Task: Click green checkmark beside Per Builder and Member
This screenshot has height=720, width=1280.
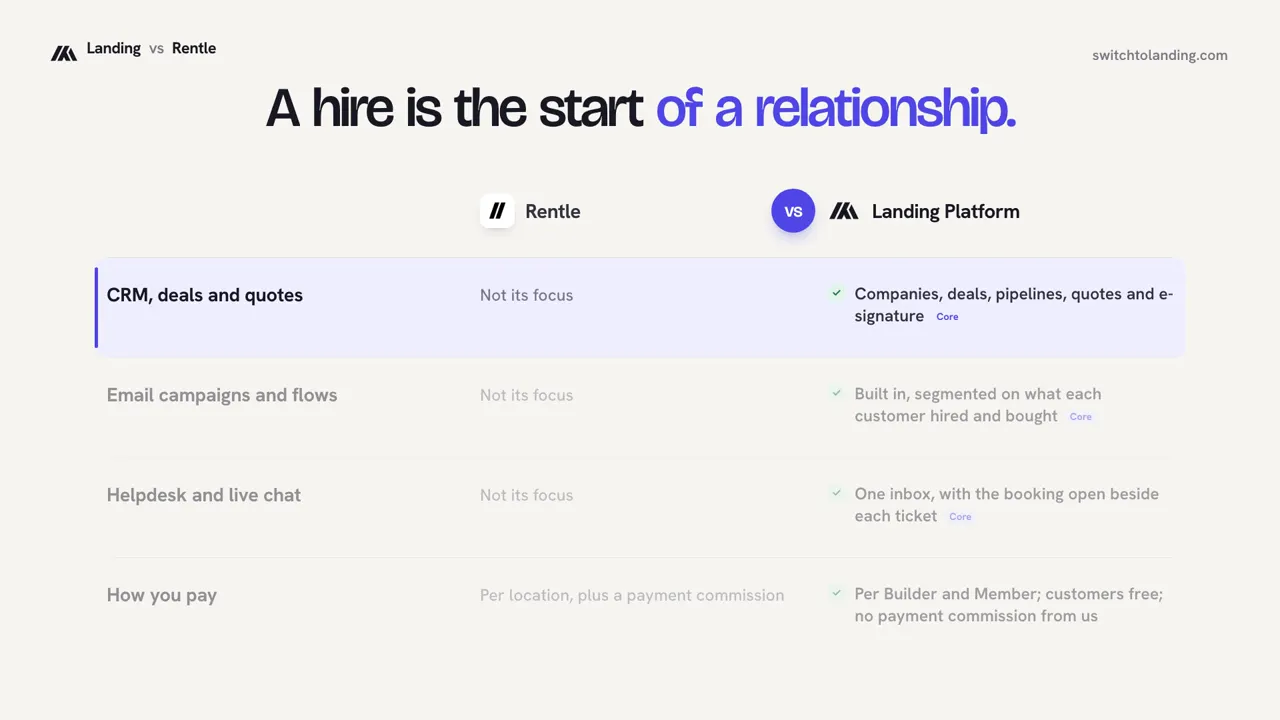Action: click(x=837, y=593)
